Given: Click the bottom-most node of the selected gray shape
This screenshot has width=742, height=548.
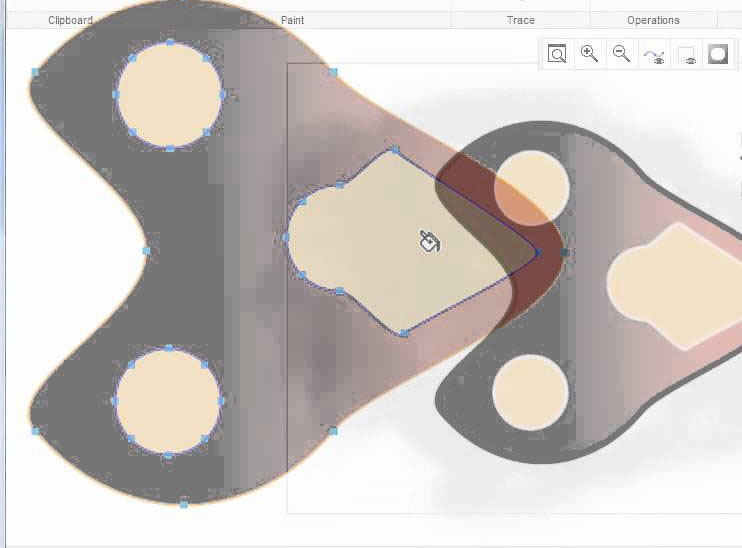Looking at the screenshot, I should 184,504.
